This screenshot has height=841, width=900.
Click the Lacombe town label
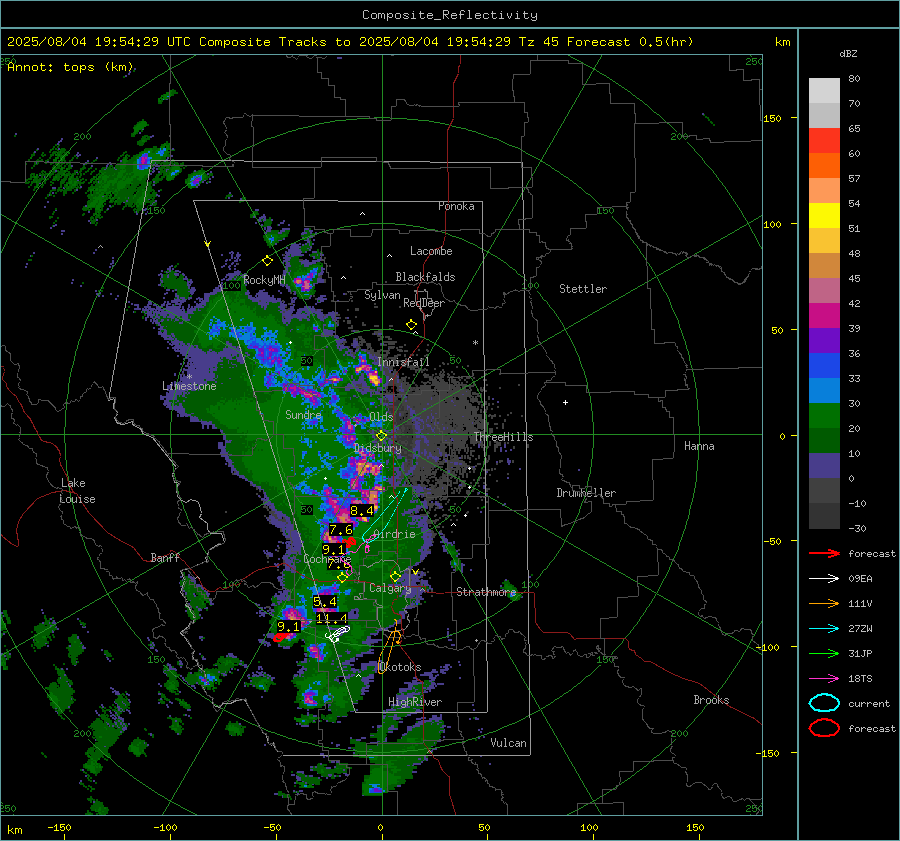(431, 251)
